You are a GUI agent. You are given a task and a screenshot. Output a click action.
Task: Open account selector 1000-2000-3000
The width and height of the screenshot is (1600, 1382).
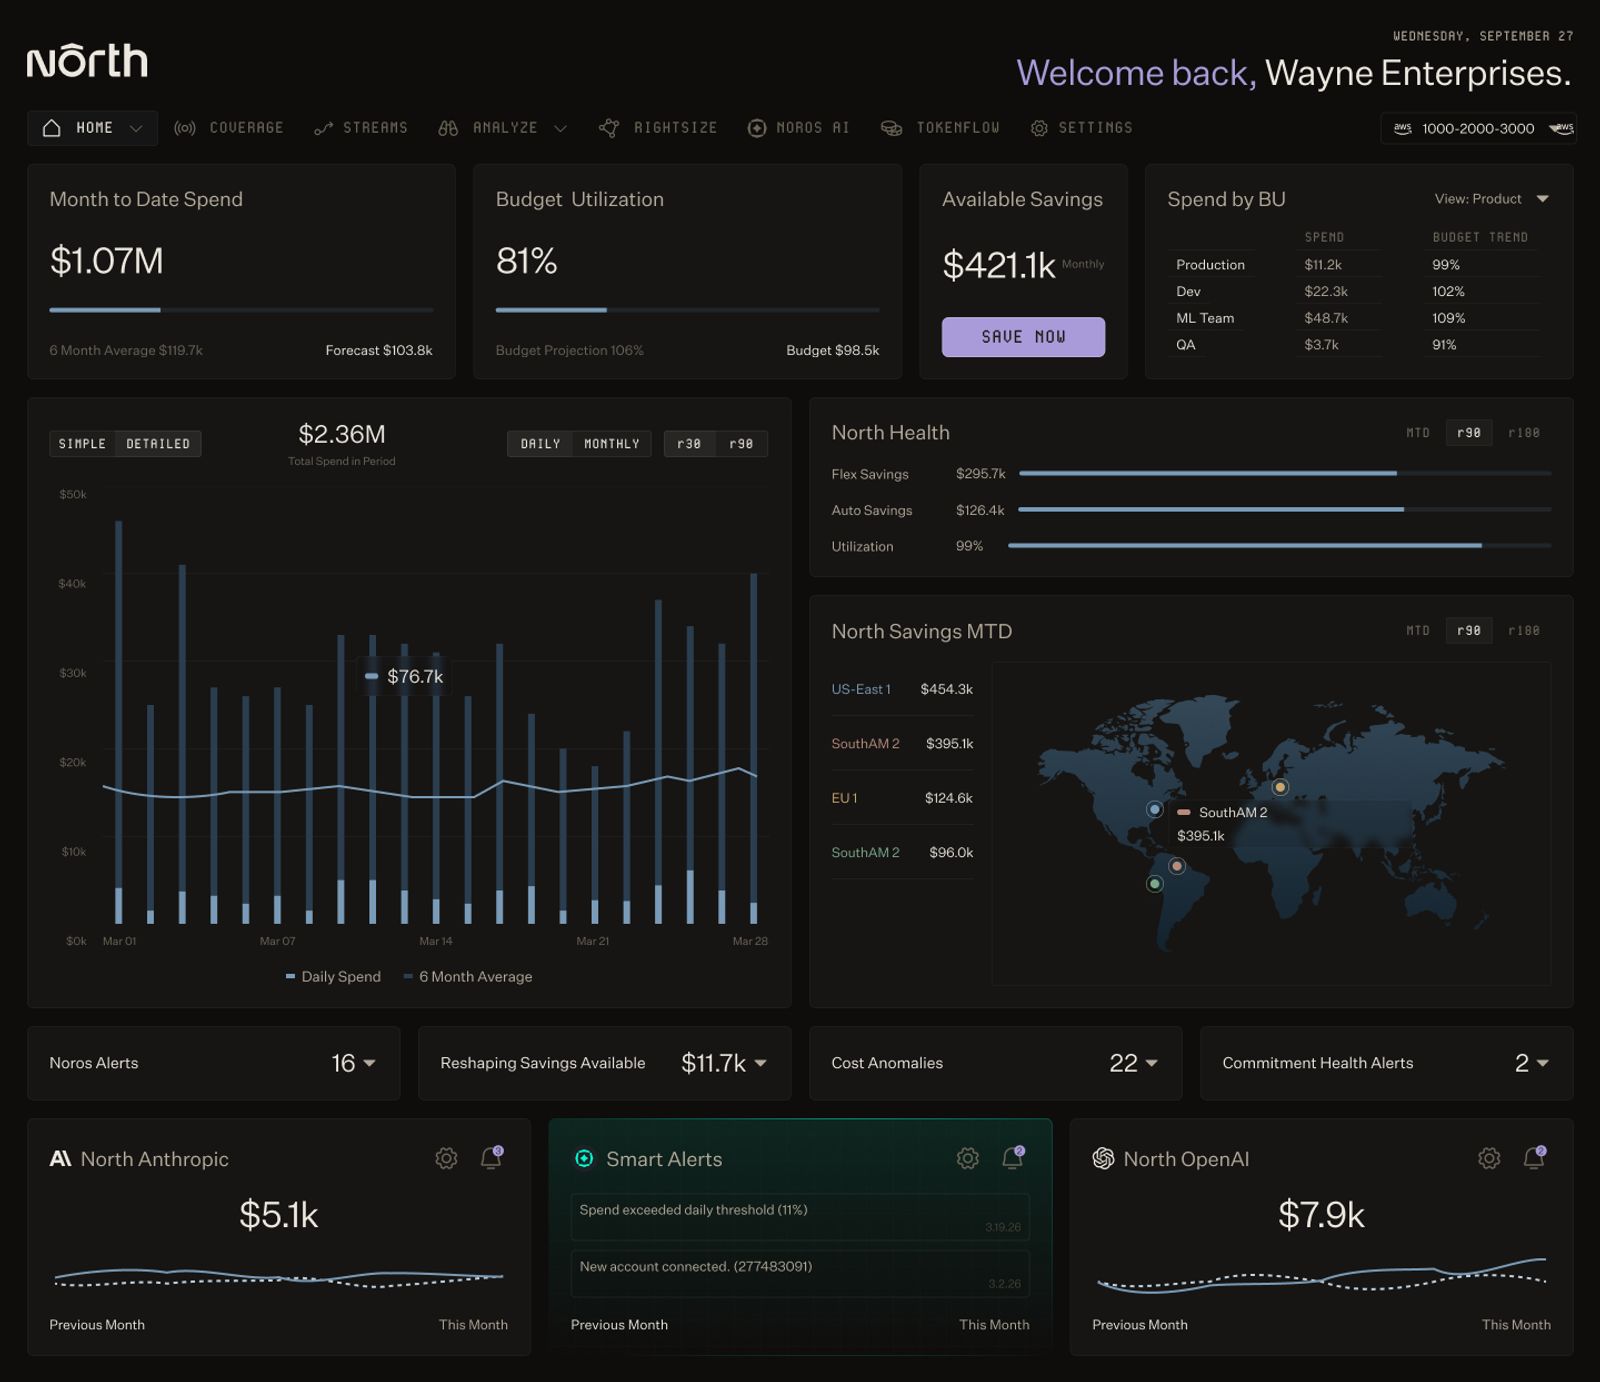coord(1479,128)
